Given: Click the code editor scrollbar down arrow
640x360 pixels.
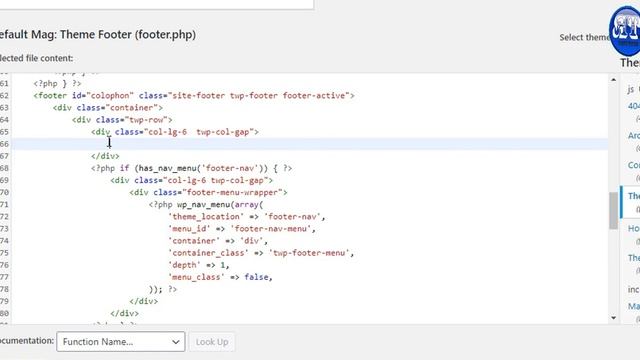Looking at the screenshot, I should pyautogui.click(x=613, y=318).
